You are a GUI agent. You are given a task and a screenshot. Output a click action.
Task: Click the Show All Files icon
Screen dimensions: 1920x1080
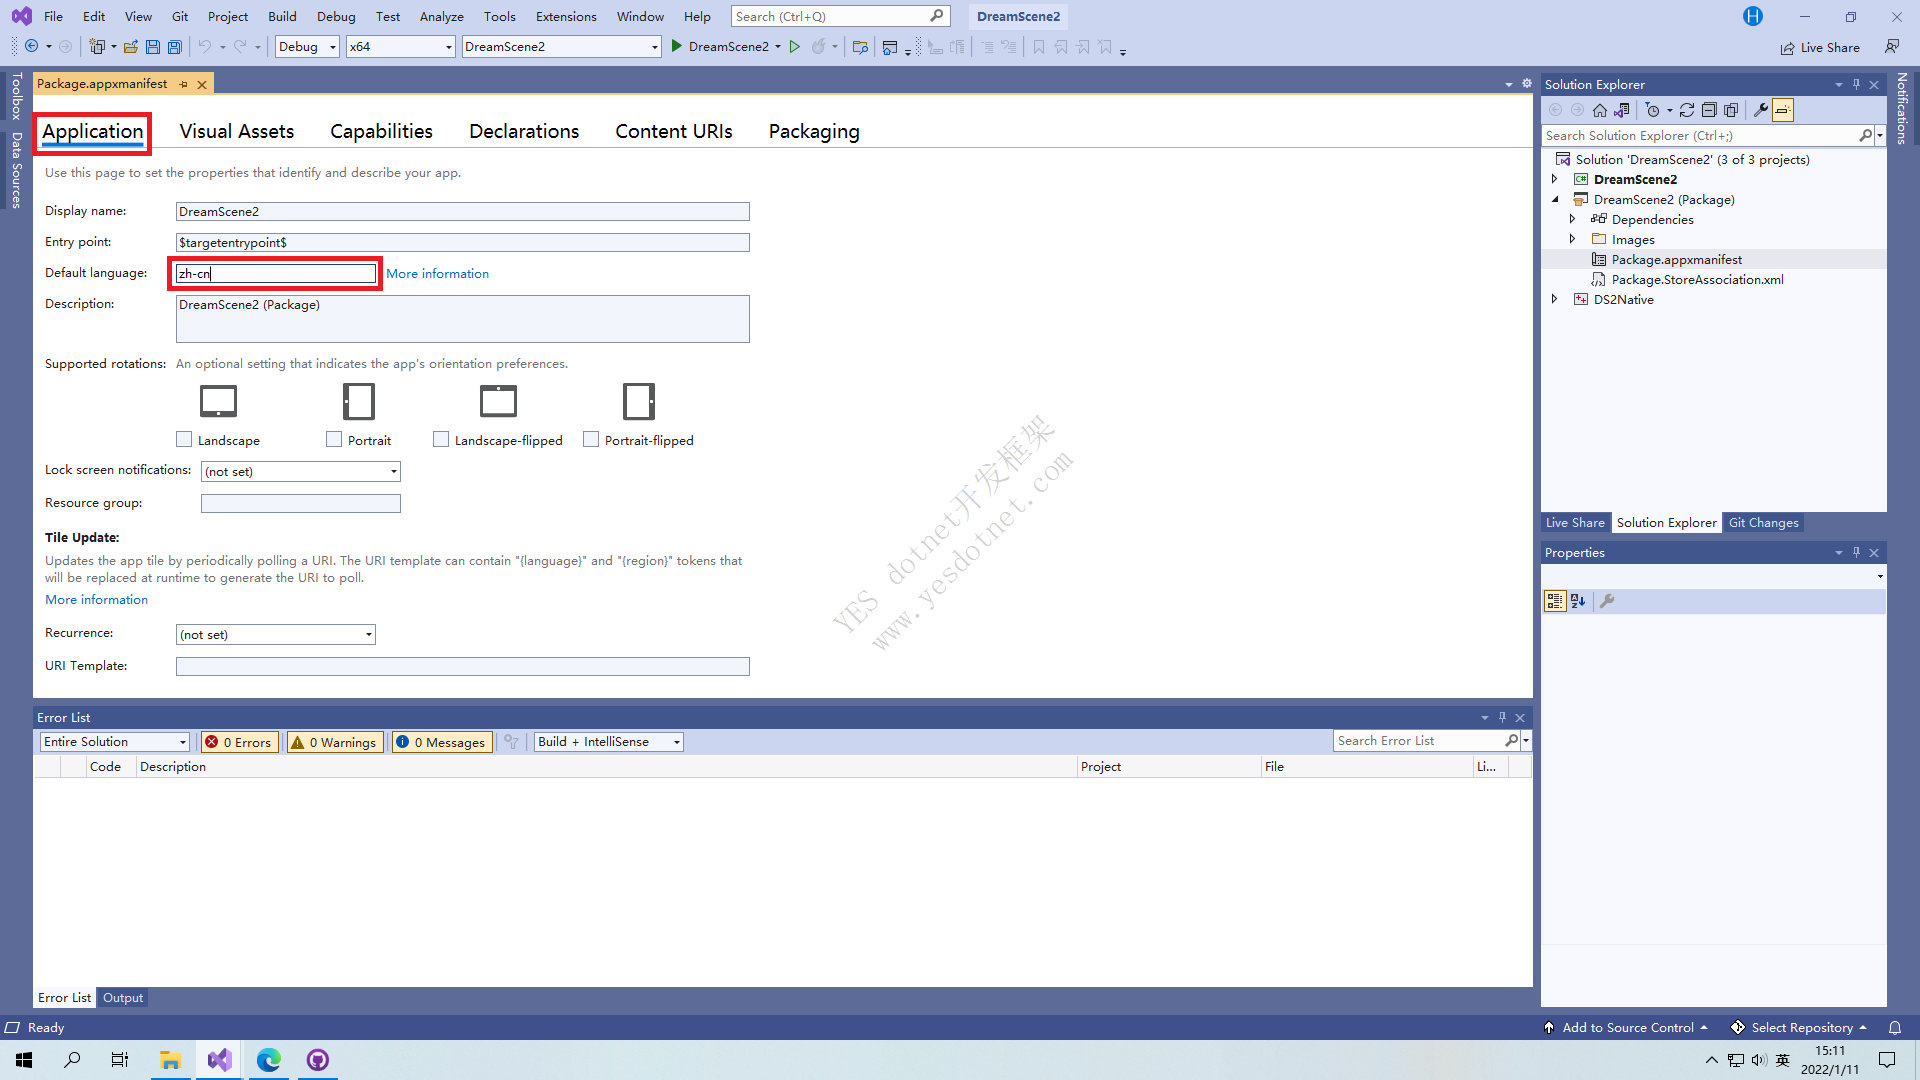(1731, 110)
